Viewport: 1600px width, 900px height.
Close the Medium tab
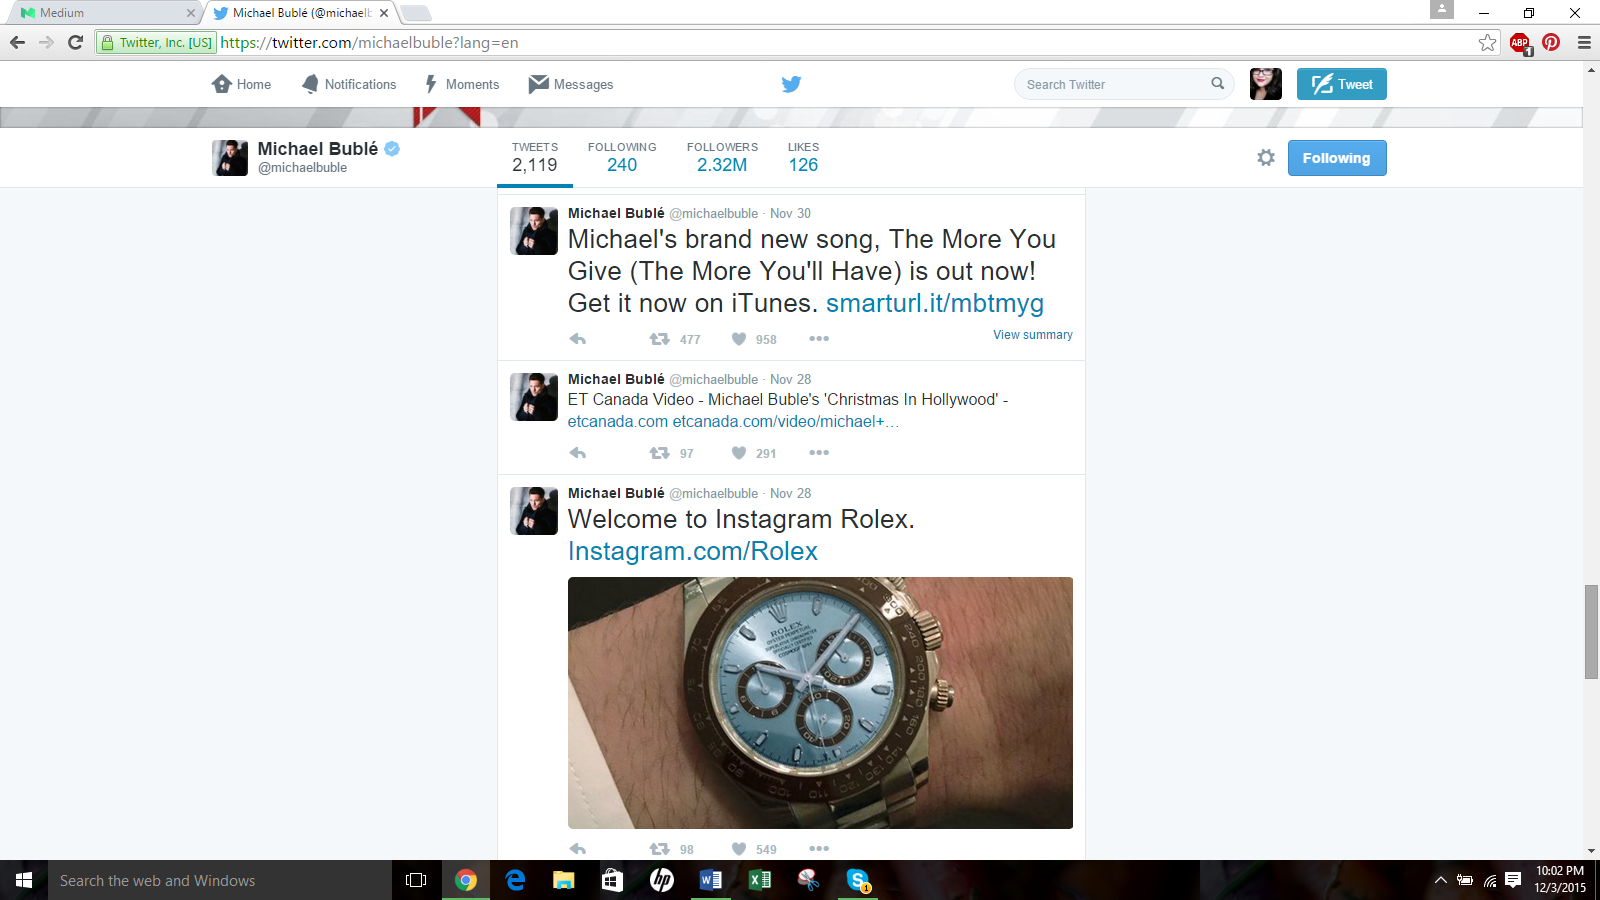point(191,13)
